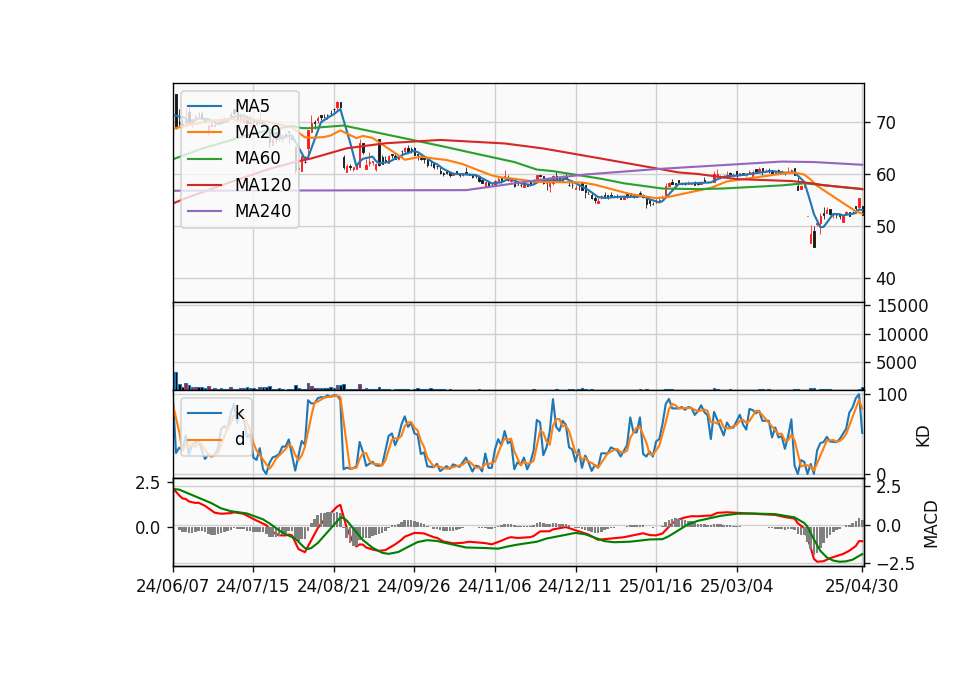The width and height of the screenshot is (960, 690).
Task: Click the purple MA240 legend line sample
Action: (x=204, y=212)
